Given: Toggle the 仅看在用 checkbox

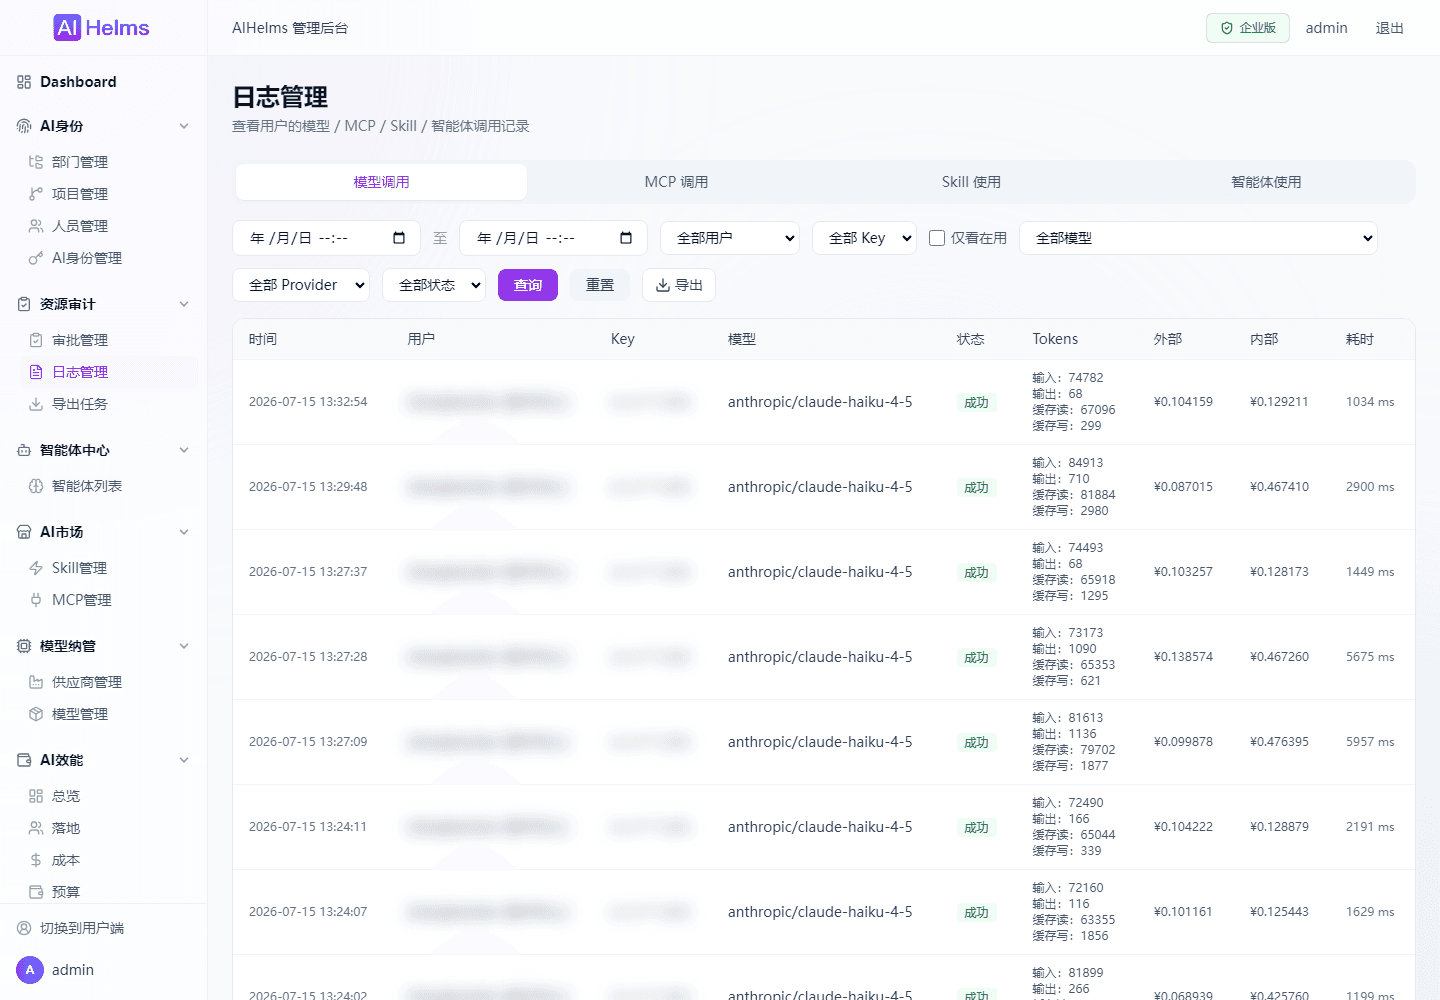Looking at the screenshot, I should click(937, 238).
